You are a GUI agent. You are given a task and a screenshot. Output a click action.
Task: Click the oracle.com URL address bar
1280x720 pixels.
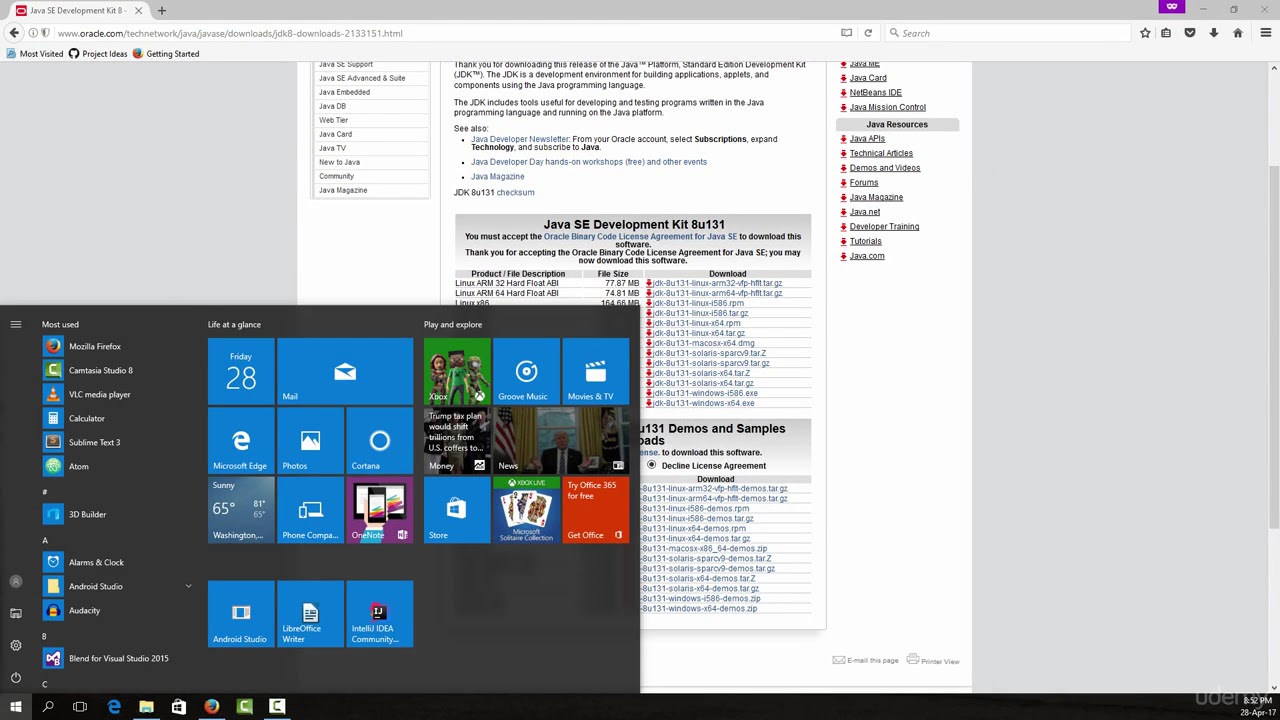click(x=440, y=33)
